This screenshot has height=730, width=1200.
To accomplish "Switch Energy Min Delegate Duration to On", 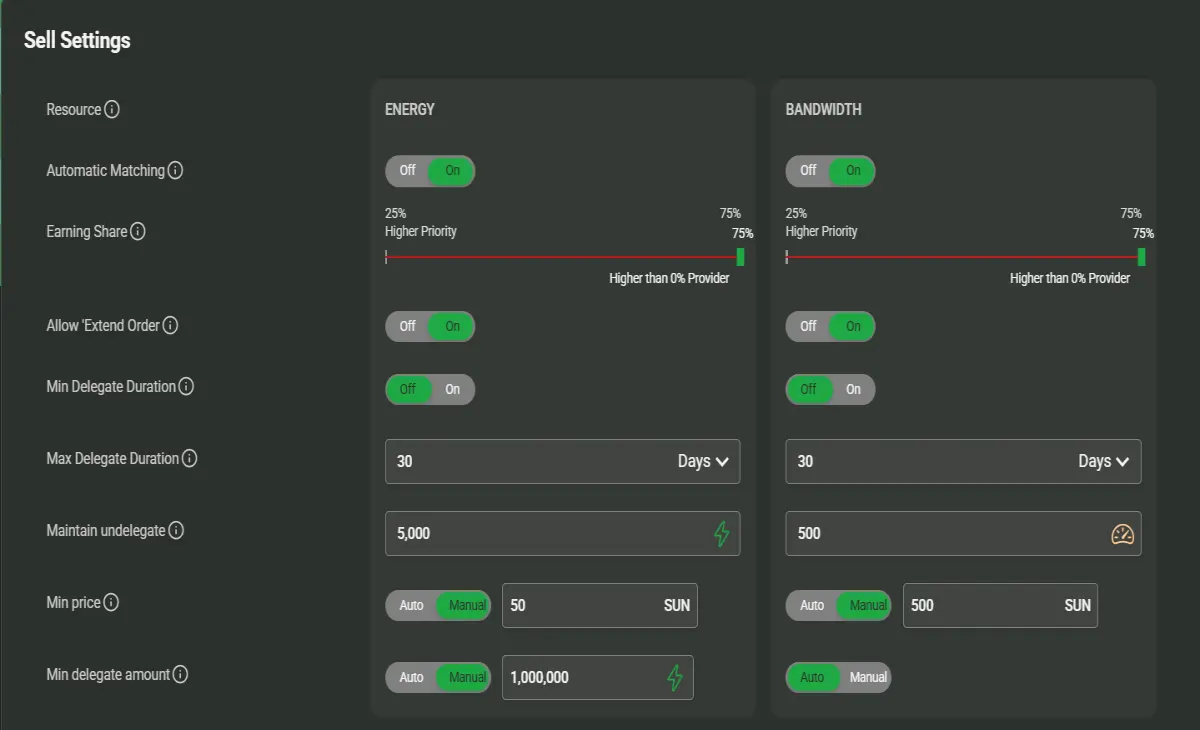I will pyautogui.click(x=453, y=389).
